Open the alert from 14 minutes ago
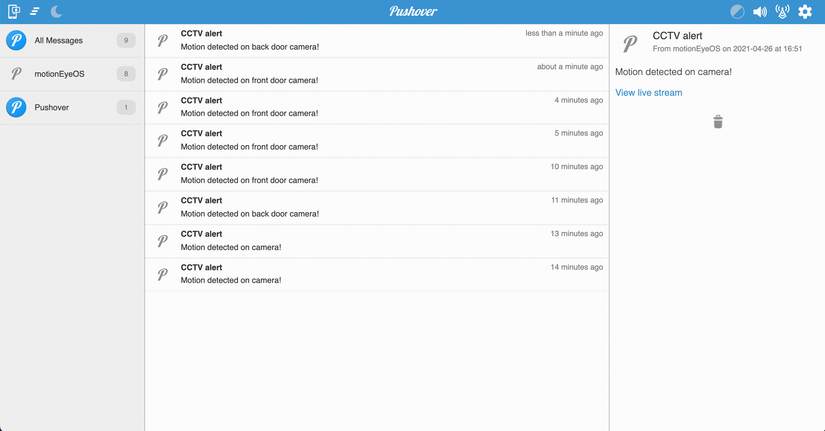The image size is (825, 431). [377, 274]
